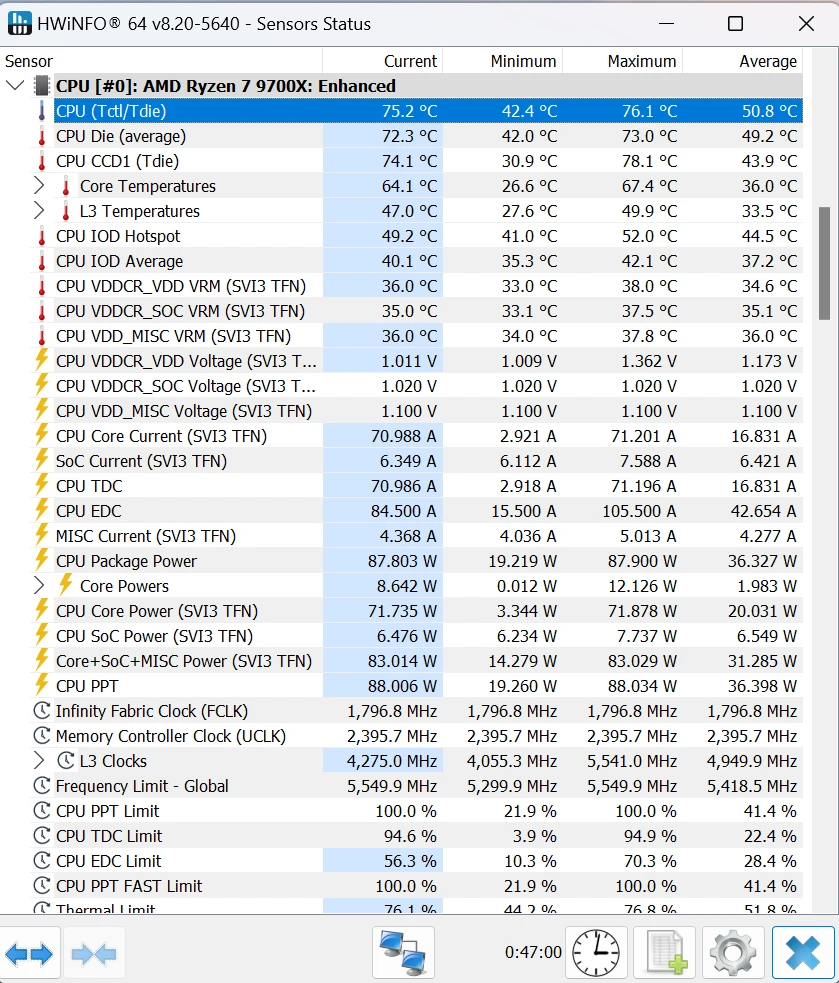The image size is (839, 983).
Task: Open the network remote monitoring computers icon
Action: tap(403, 953)
